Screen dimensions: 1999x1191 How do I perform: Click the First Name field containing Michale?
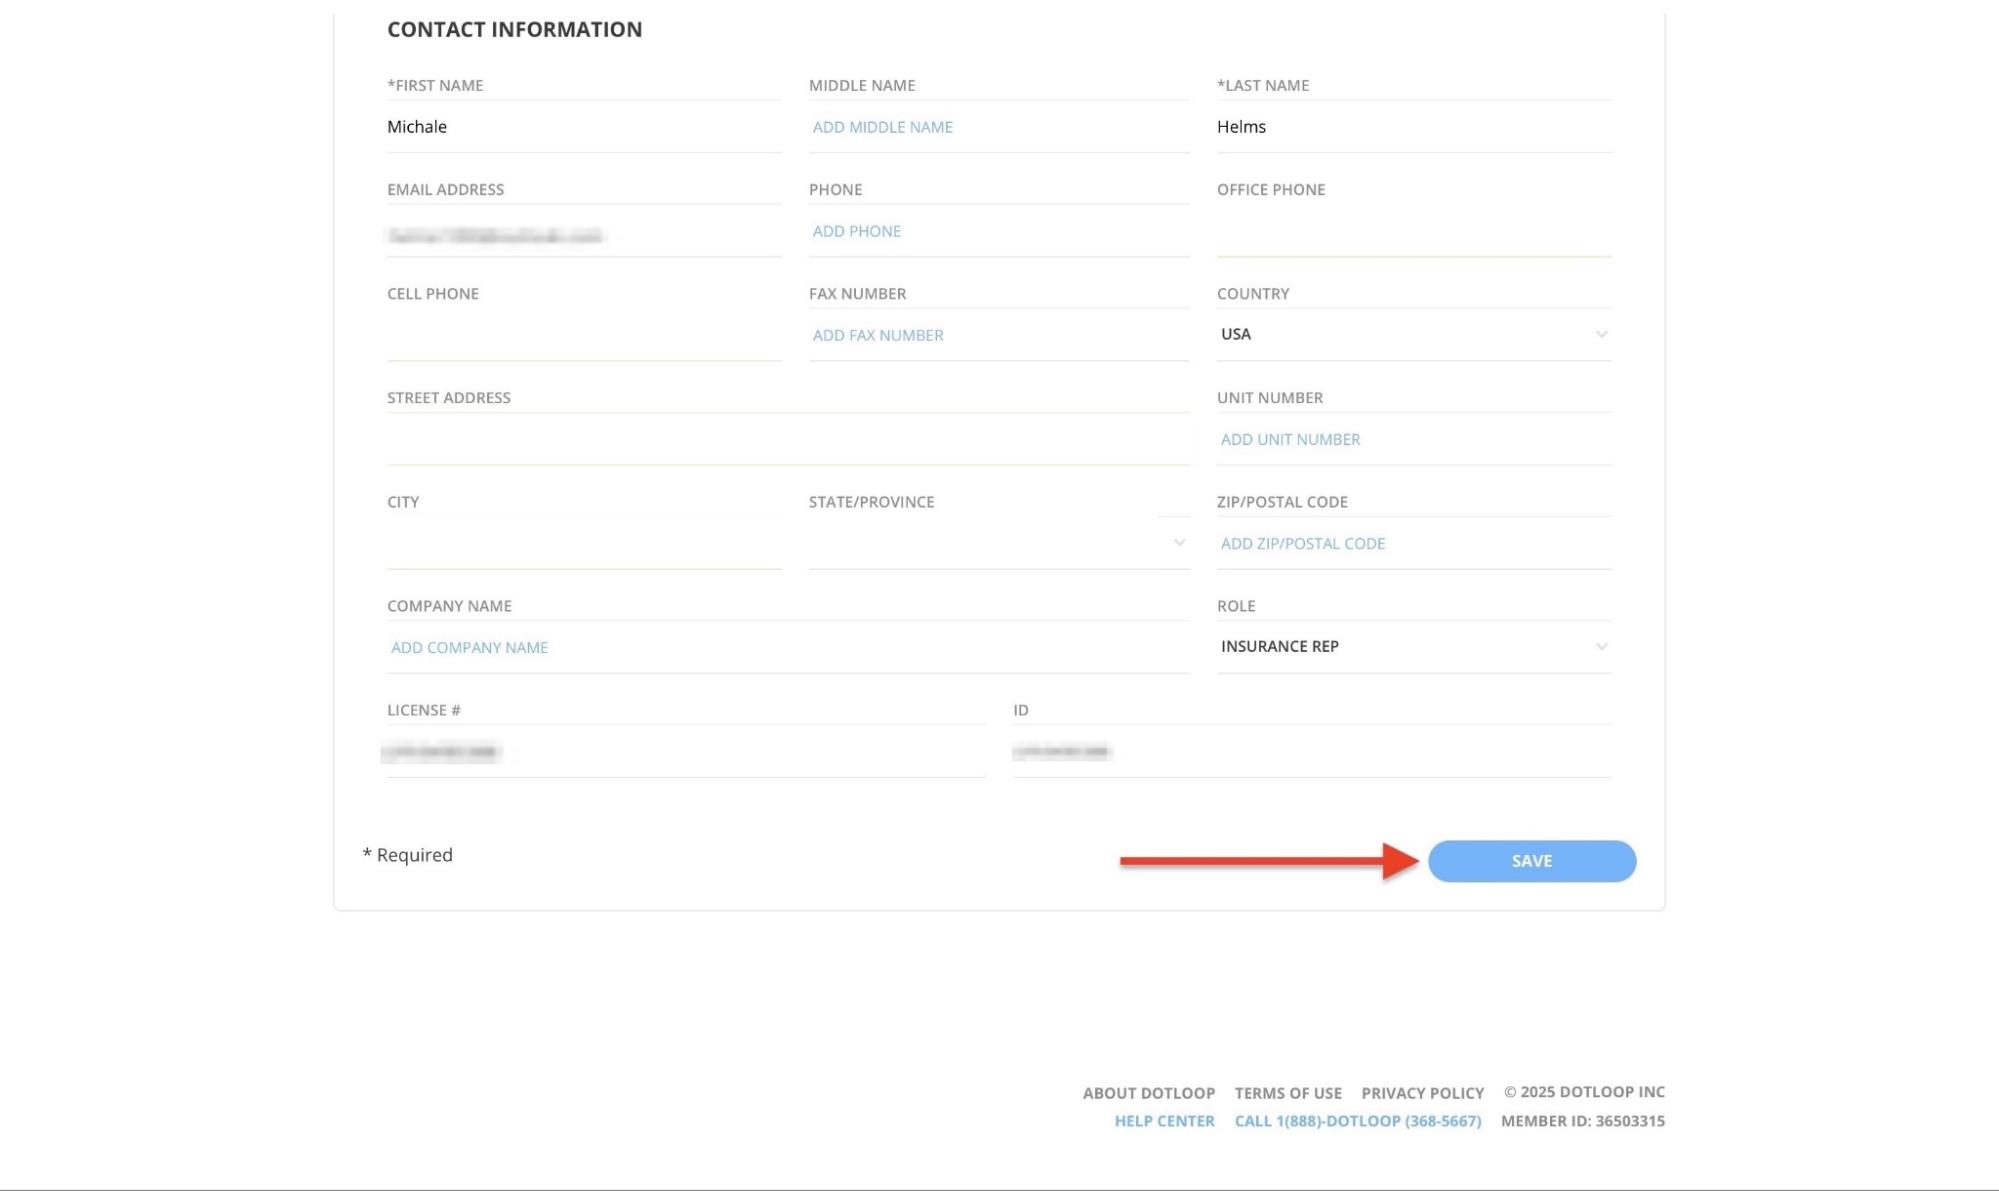(x=583, y=127)
